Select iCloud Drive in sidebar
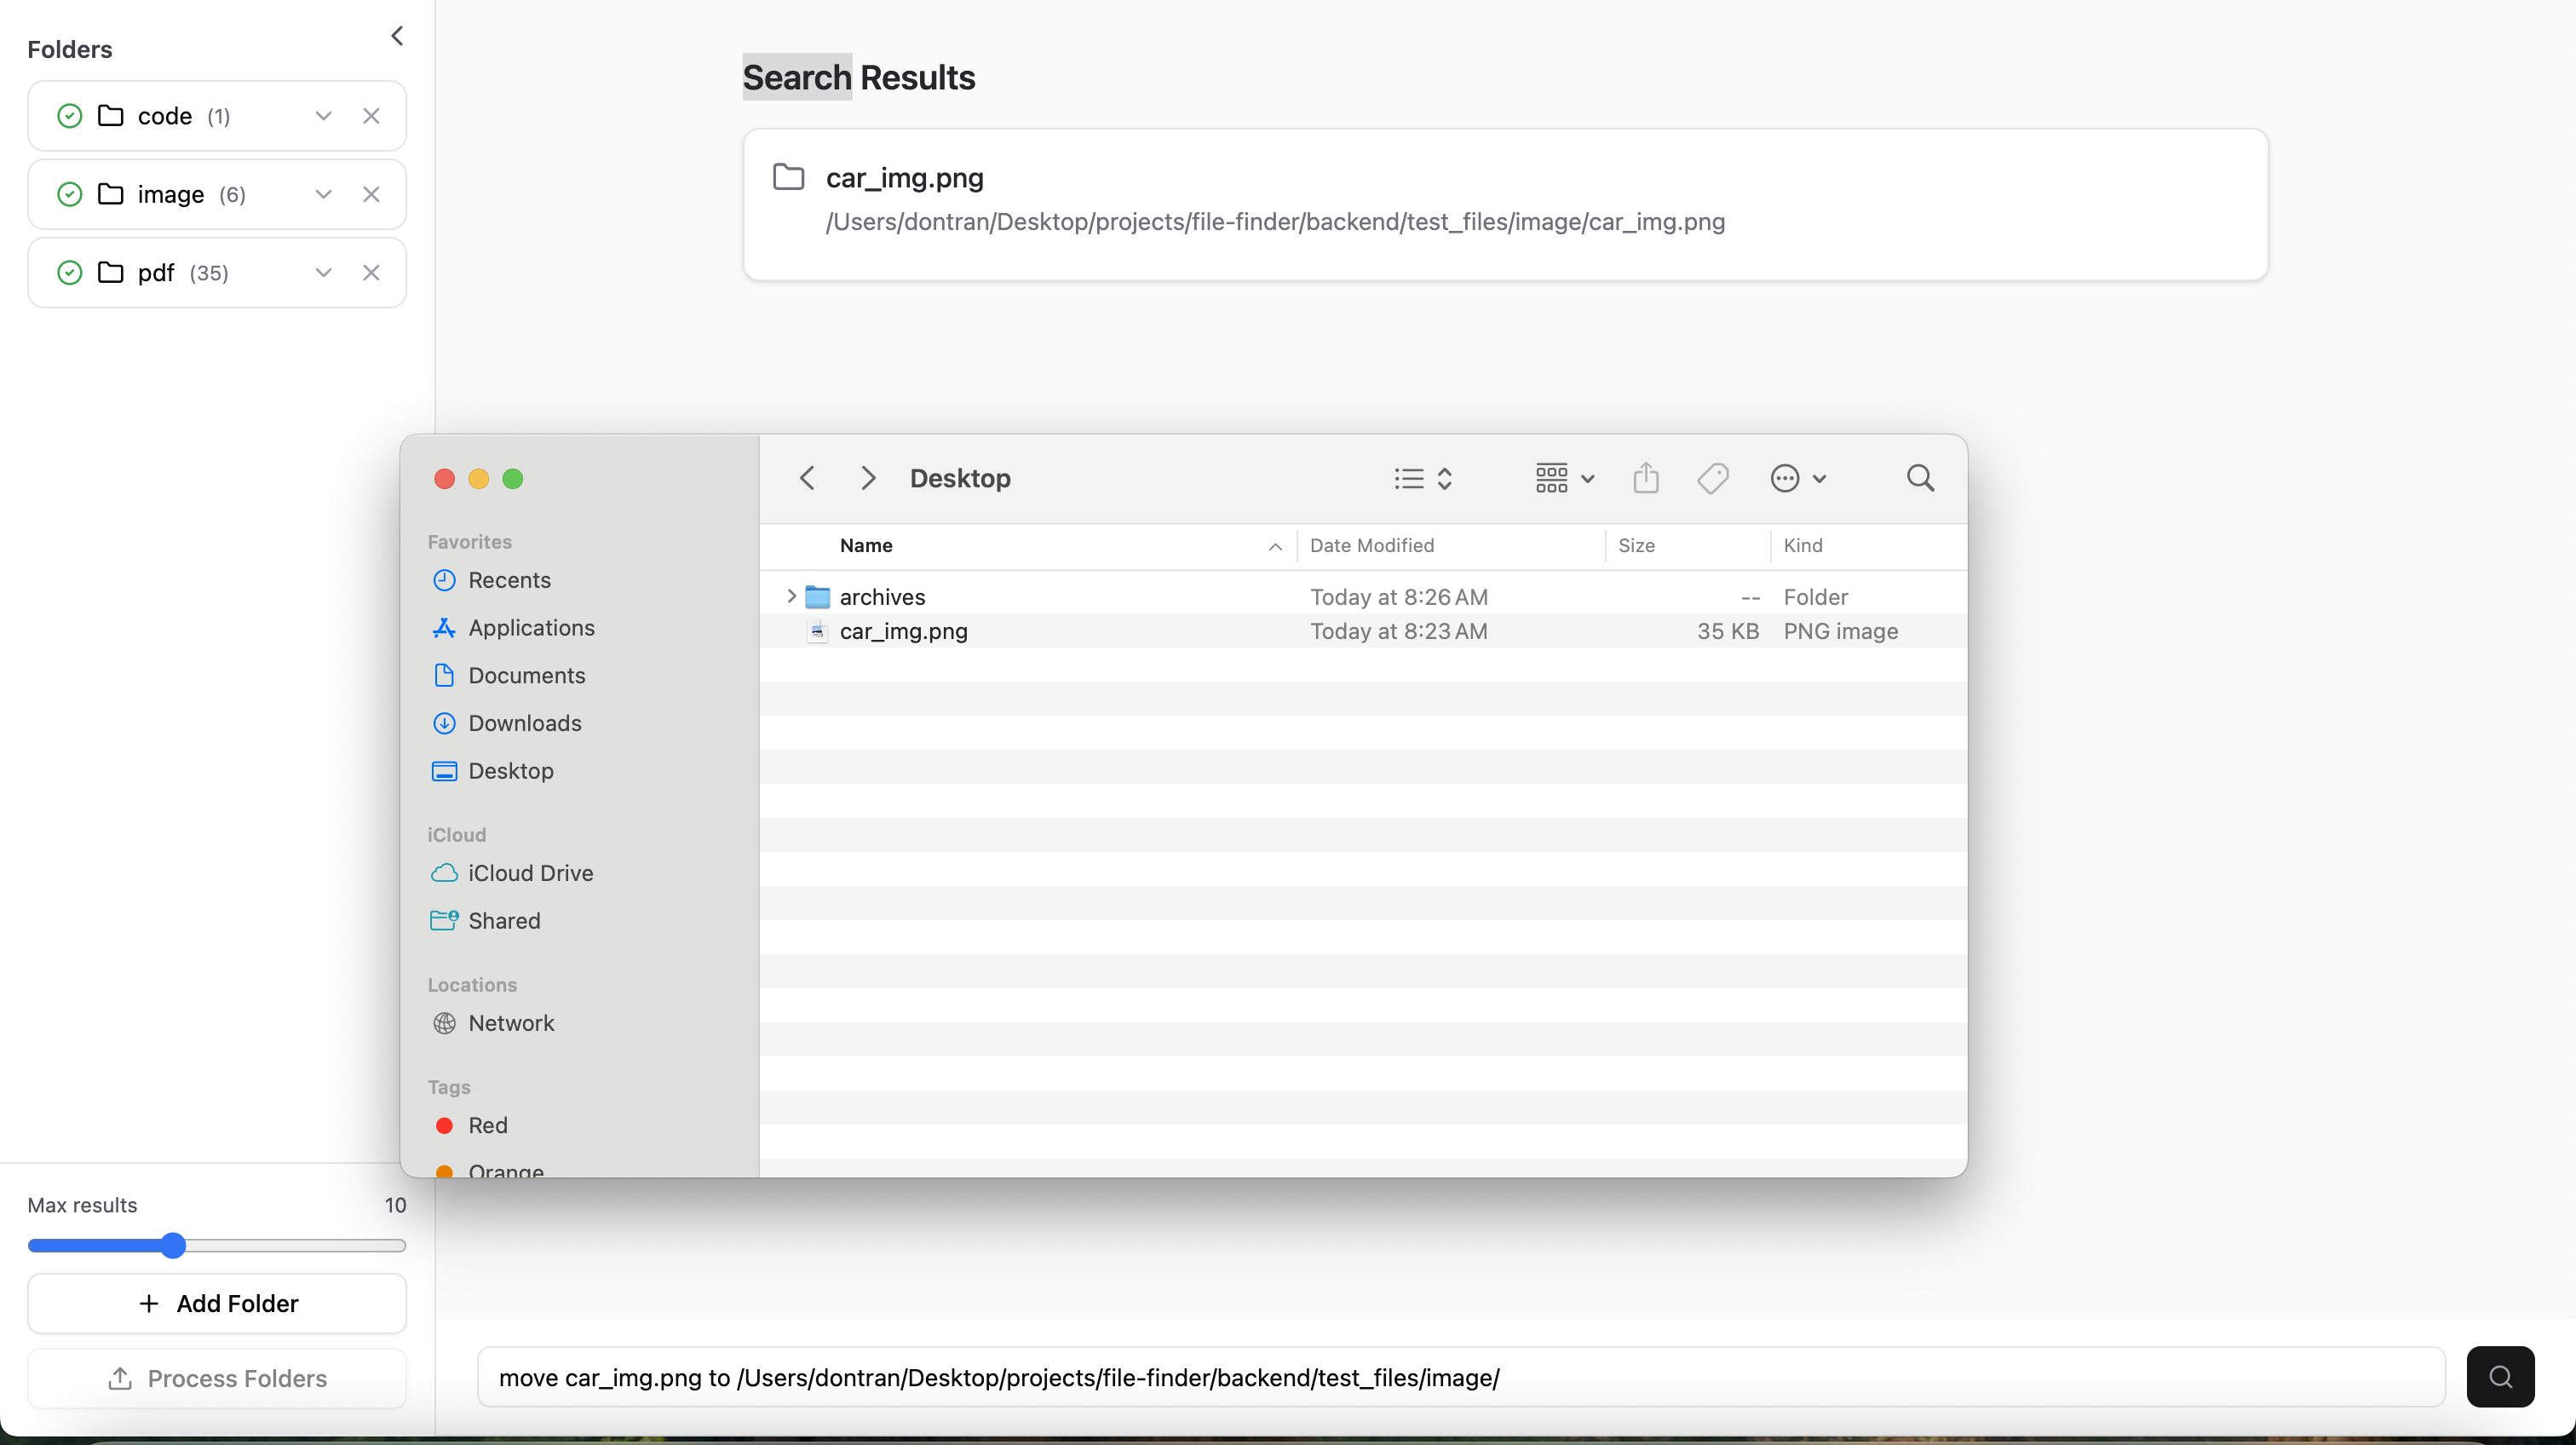The height and width of the screenshot is (1445, 2576). [530, 873]
